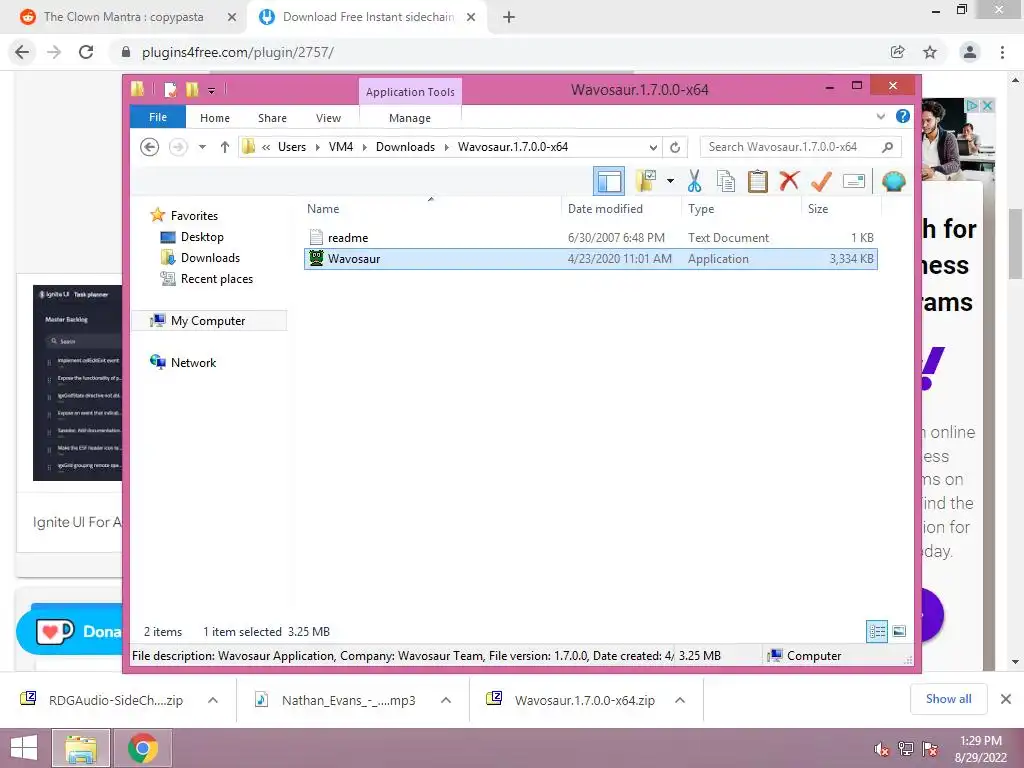The height and width of the screenshot is (768, 1024).
Task: Click the Copy icon in Explorer toolbar
Action: click(x=726, y=181)
